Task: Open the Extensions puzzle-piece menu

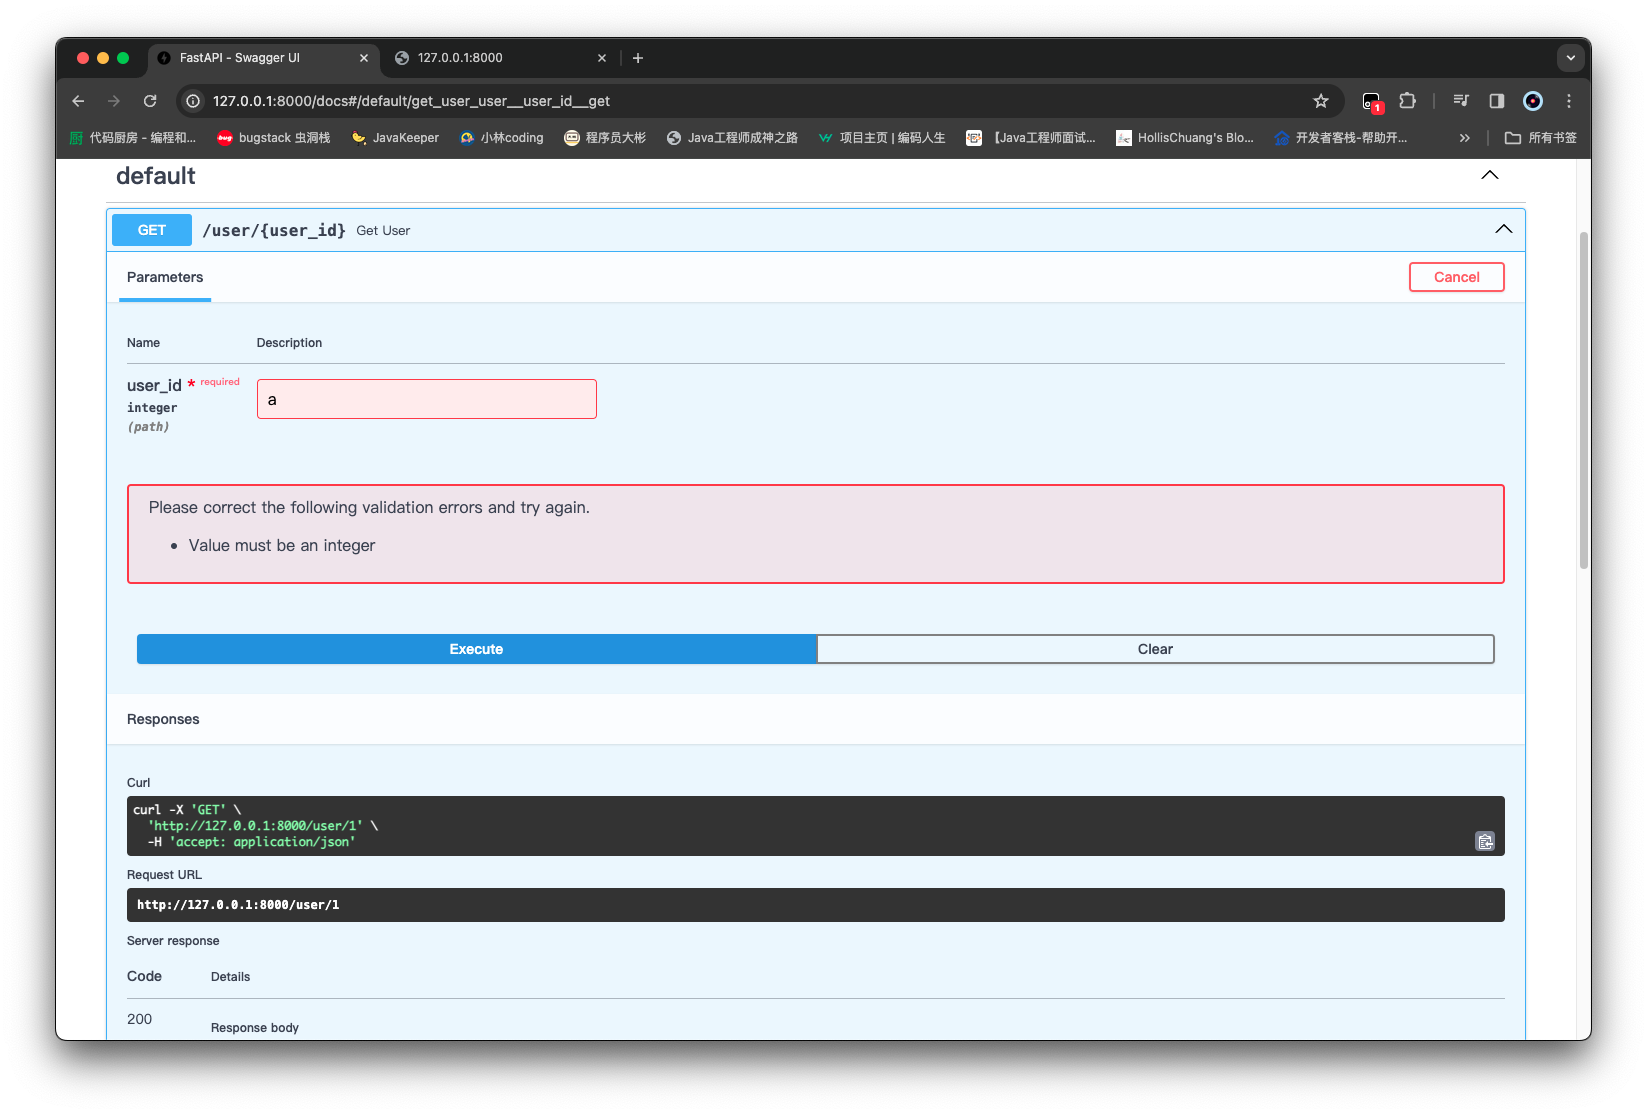Action: 1408,101
